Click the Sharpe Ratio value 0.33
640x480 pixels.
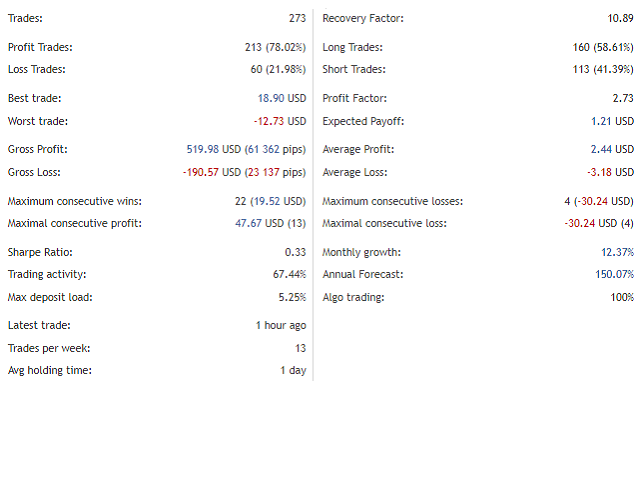click(x=295, y=252)
